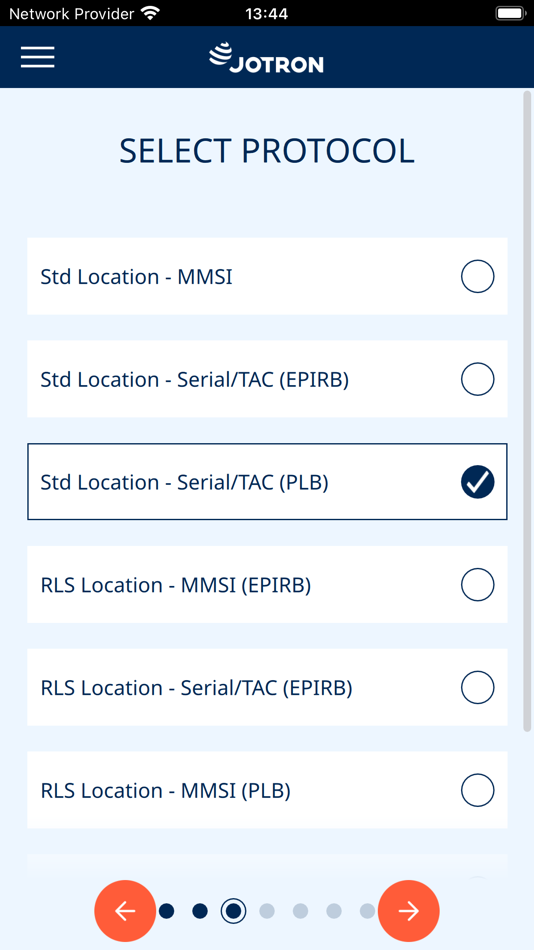Tap the partially visible bottom protocol row
The height and width of the screenshot is (950, 534).
(267, 866)
